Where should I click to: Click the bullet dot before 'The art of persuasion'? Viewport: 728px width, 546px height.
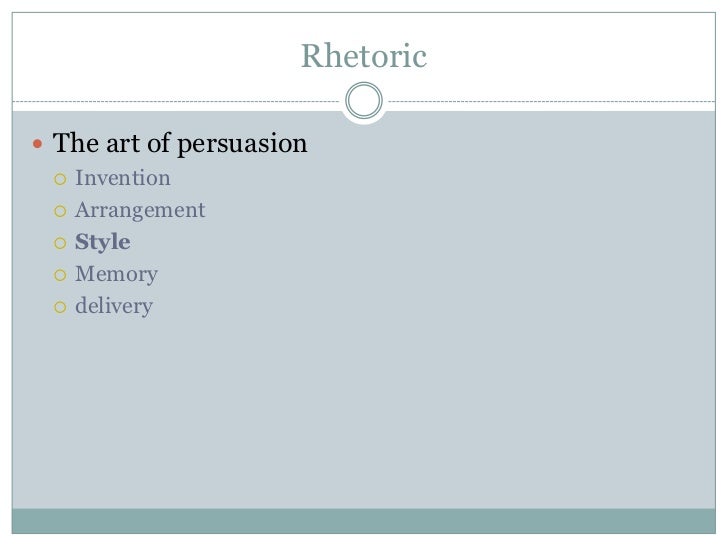coord(38,146)
